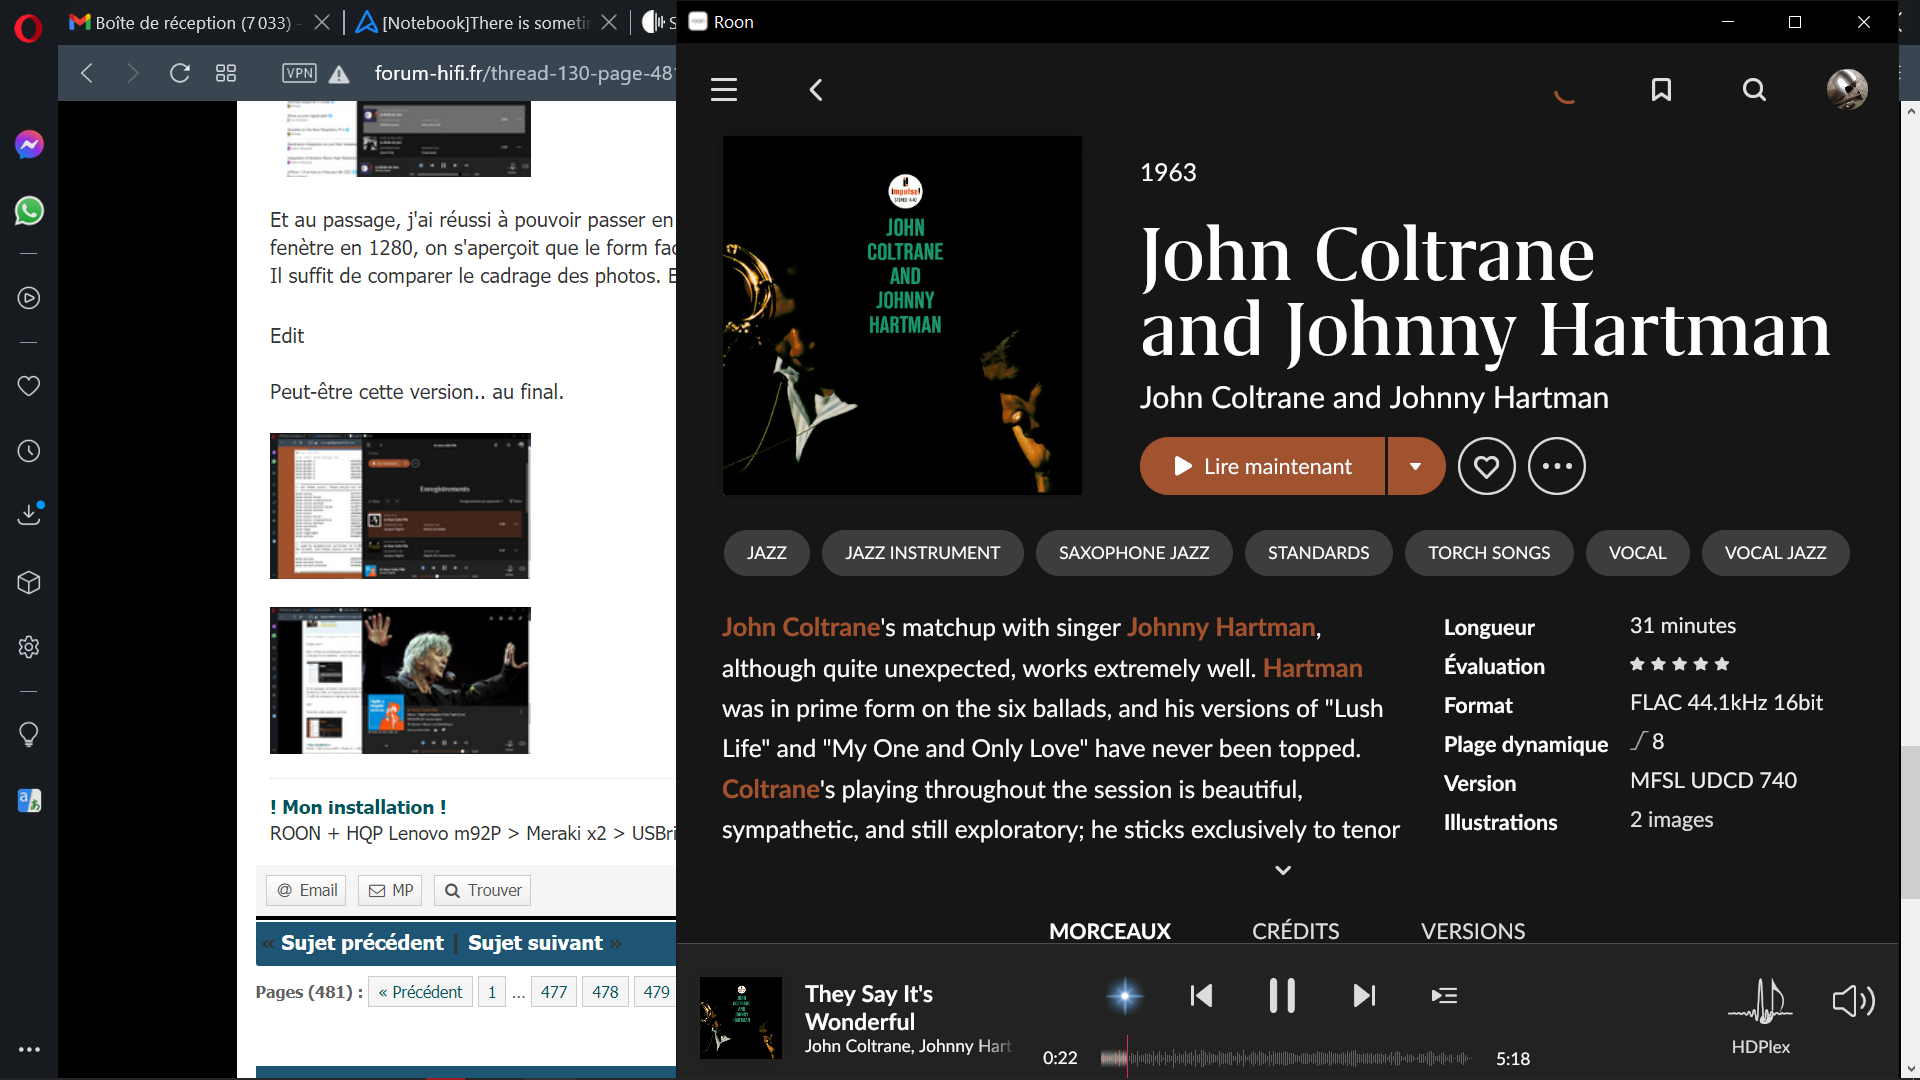Click the album cover artwork
1920x1080 pixels.
coord(902,316)
